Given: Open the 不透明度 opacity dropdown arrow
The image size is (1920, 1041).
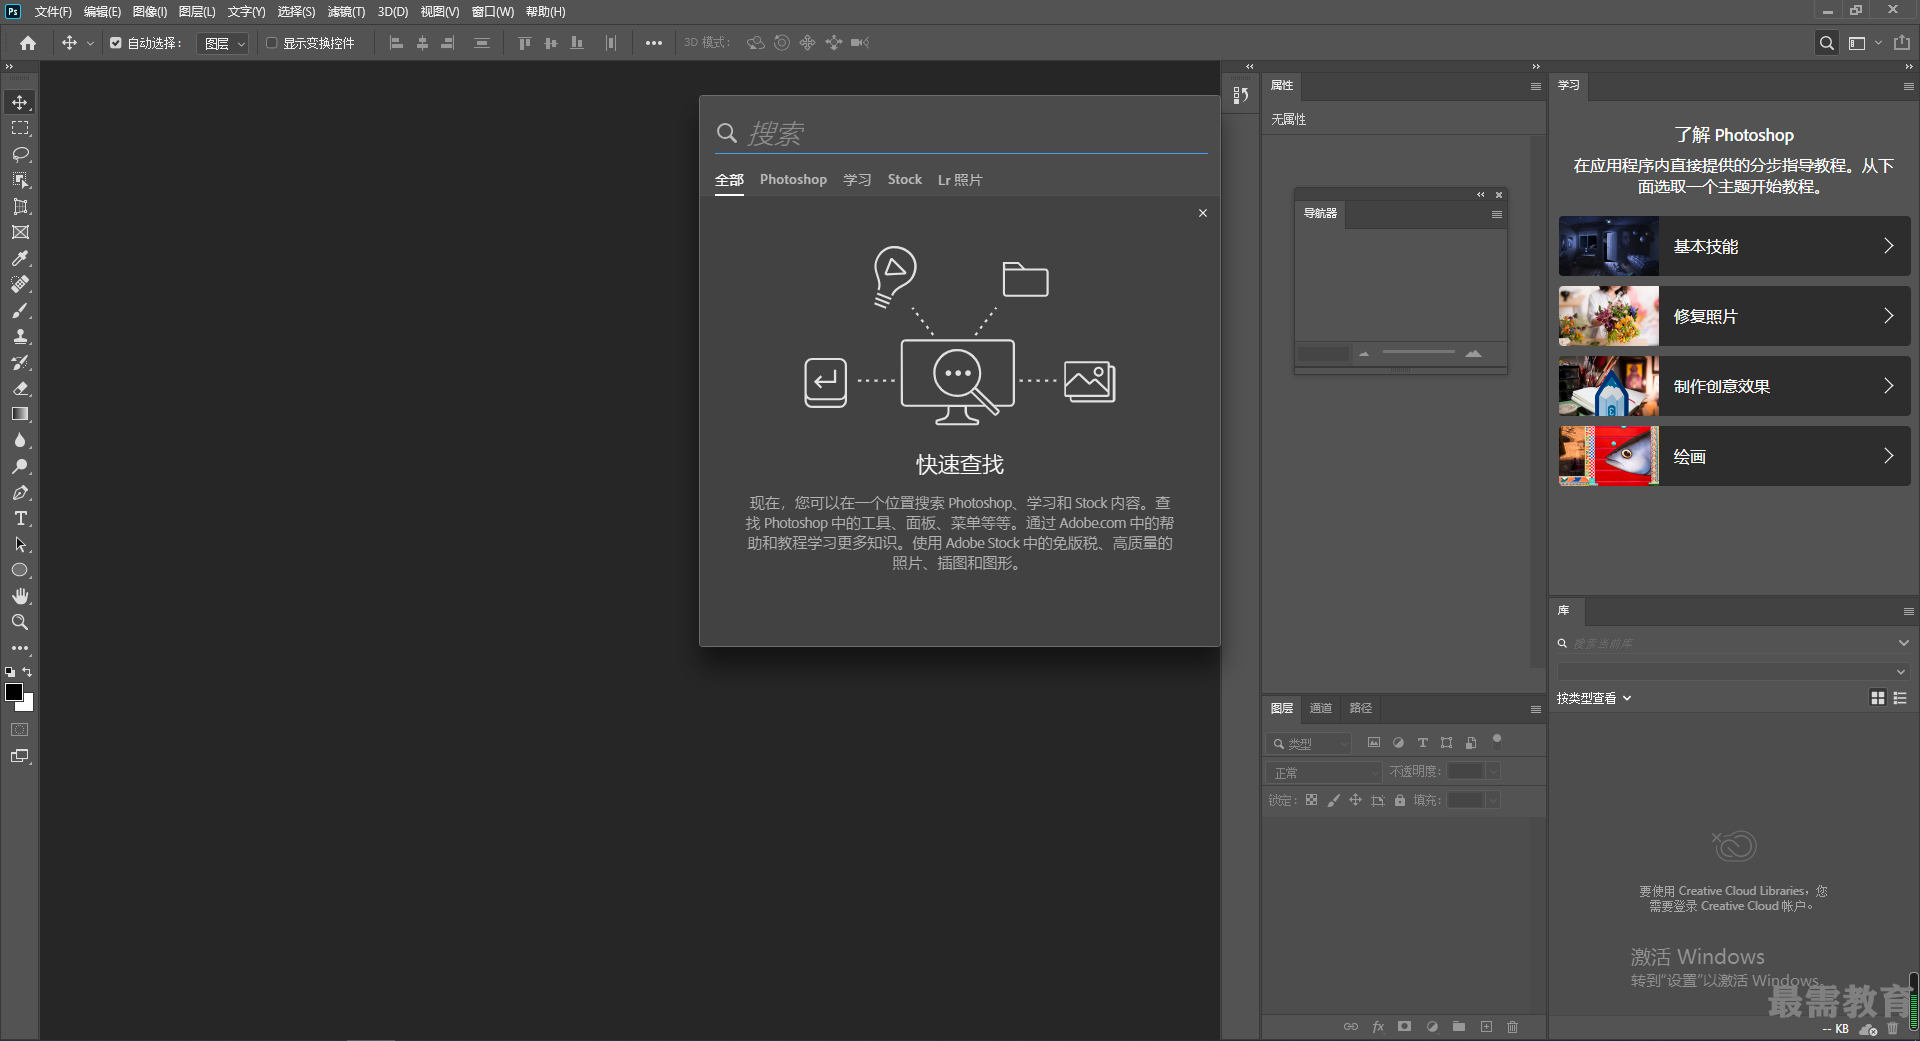Looking at the screenshot, I should coord(1493,771).
